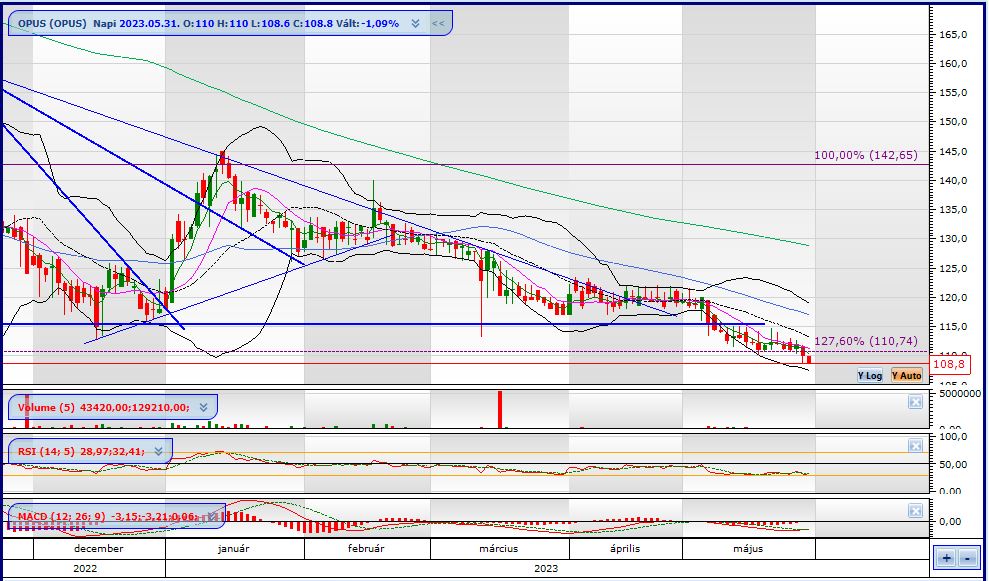Image resolution: width=989 pixels, height=581 pixels.
Task: Toggle Y Auto scaling
Action: pyautogui.click(x=906, y=375)
